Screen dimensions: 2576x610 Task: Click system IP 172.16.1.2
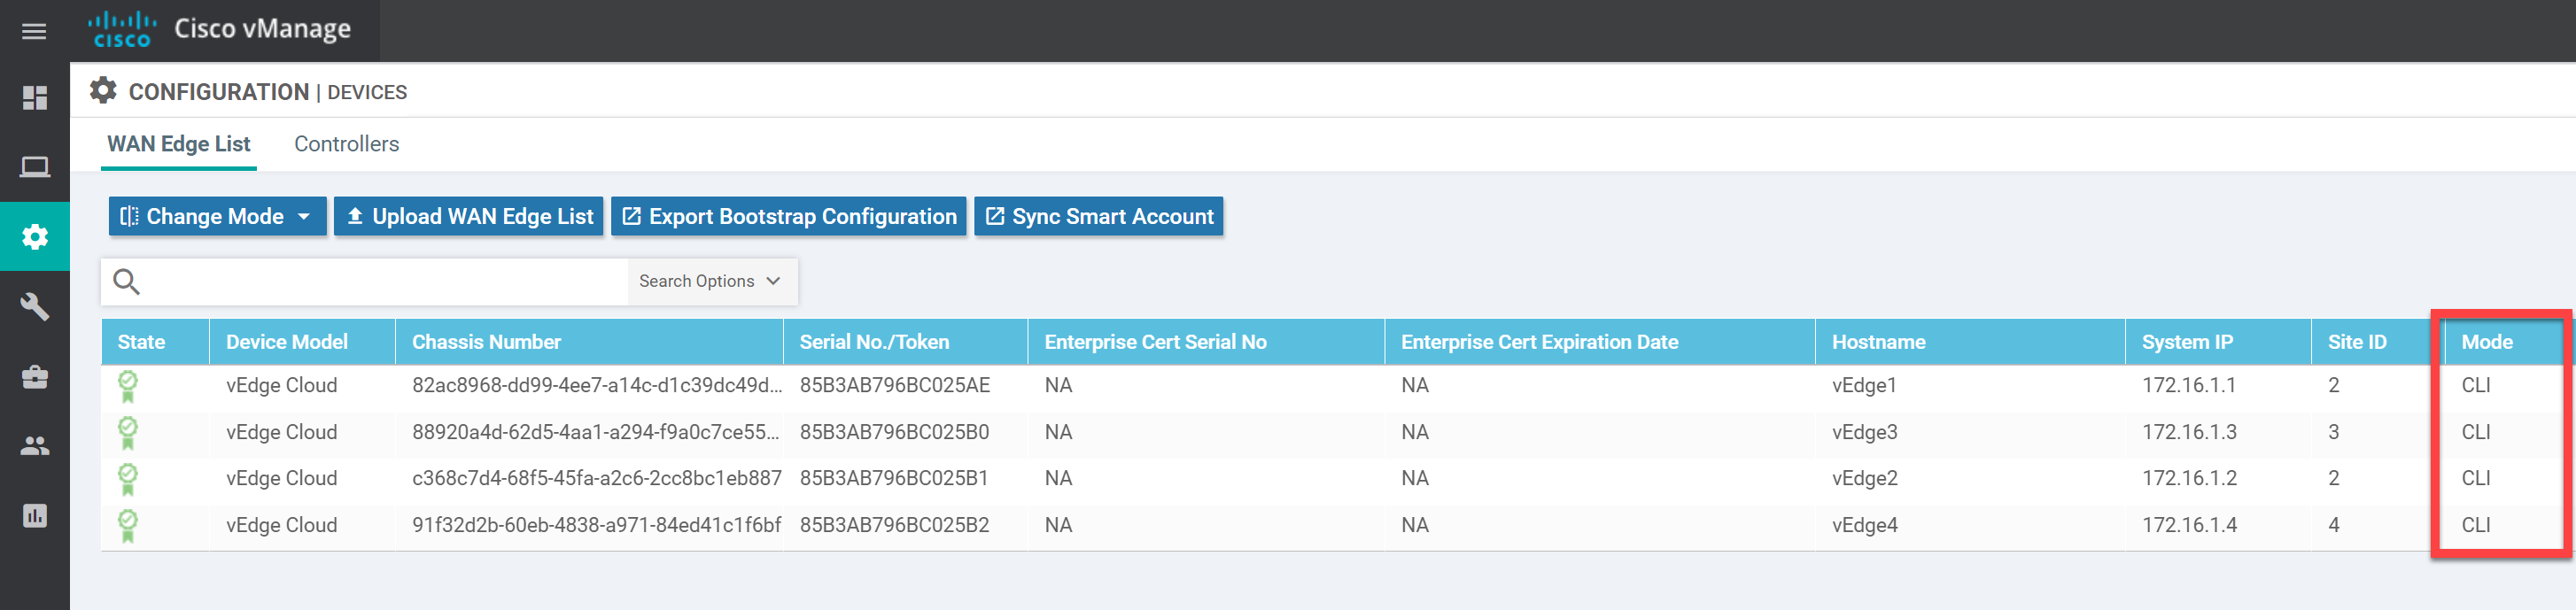click(2189, 479)
